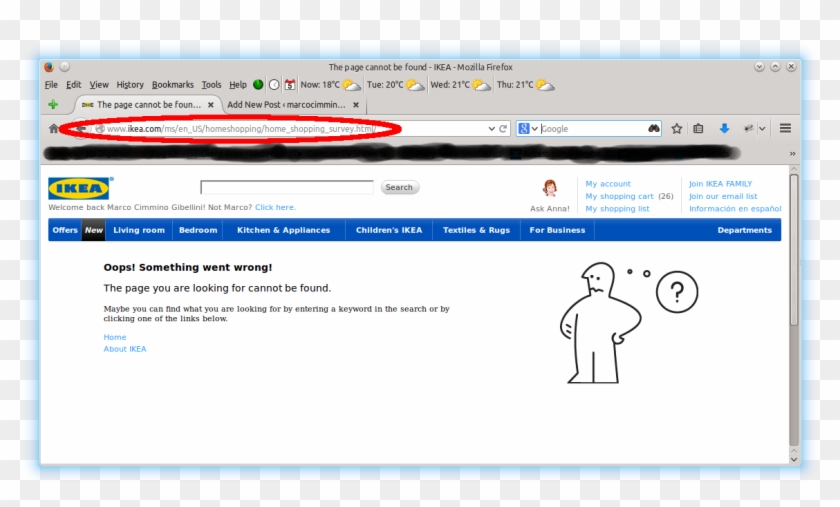Open Bookmarks menu
The height and width of the screenshot is (507, 840).
click(172, 85)
